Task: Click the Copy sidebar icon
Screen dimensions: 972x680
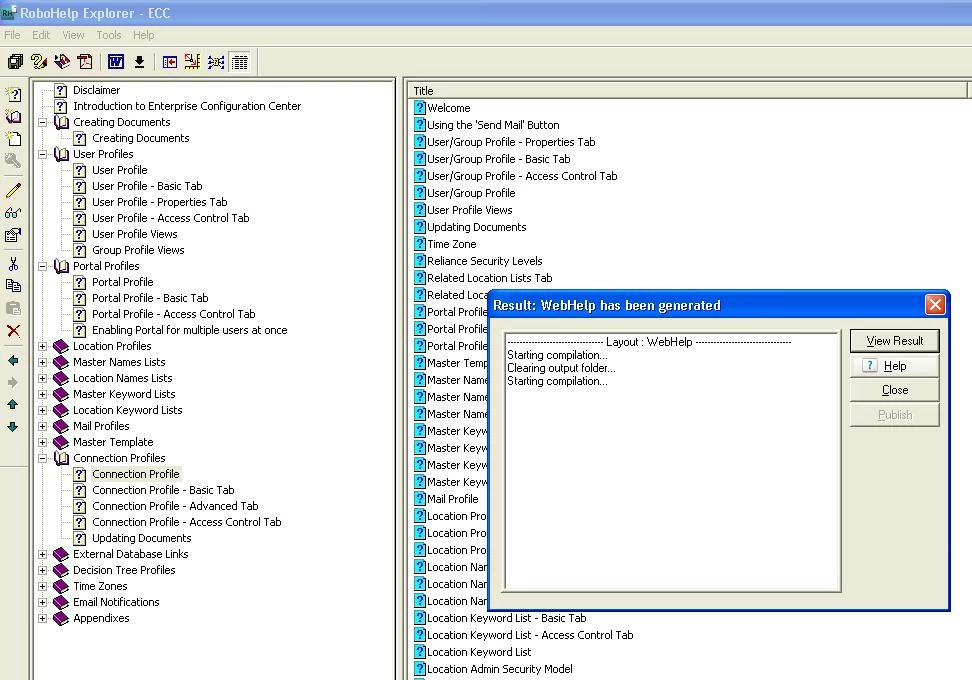Action: (13, 286)
